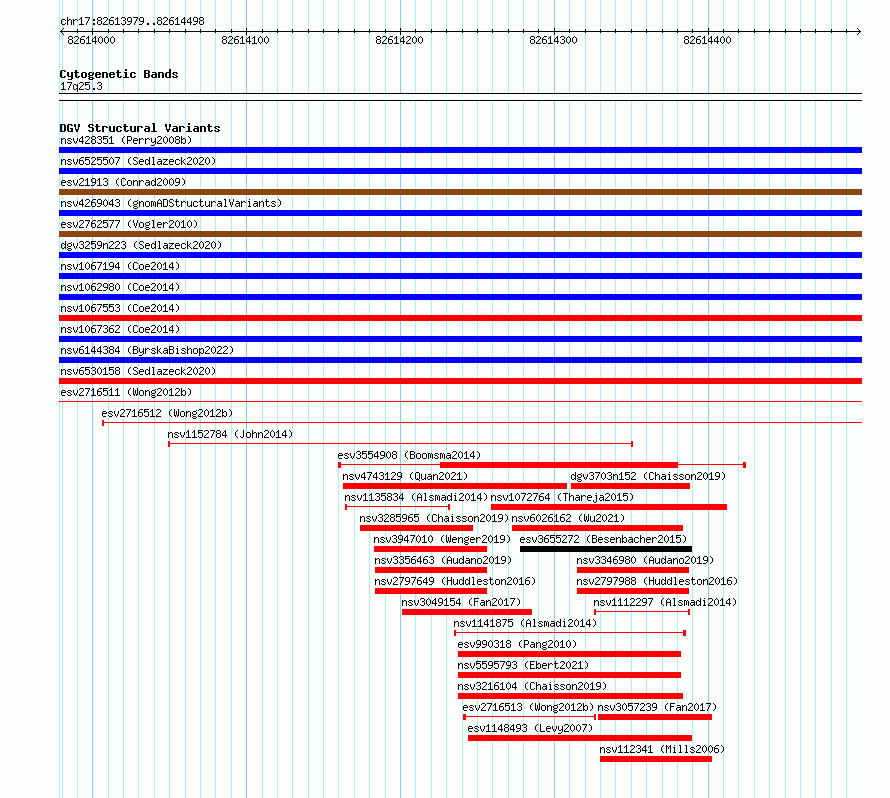Image resolution: width=890 pixels, height=798 pixels.
Task: Select the nsv6525507 (Sedlazeck2020) label
Action: pos(138,161)
